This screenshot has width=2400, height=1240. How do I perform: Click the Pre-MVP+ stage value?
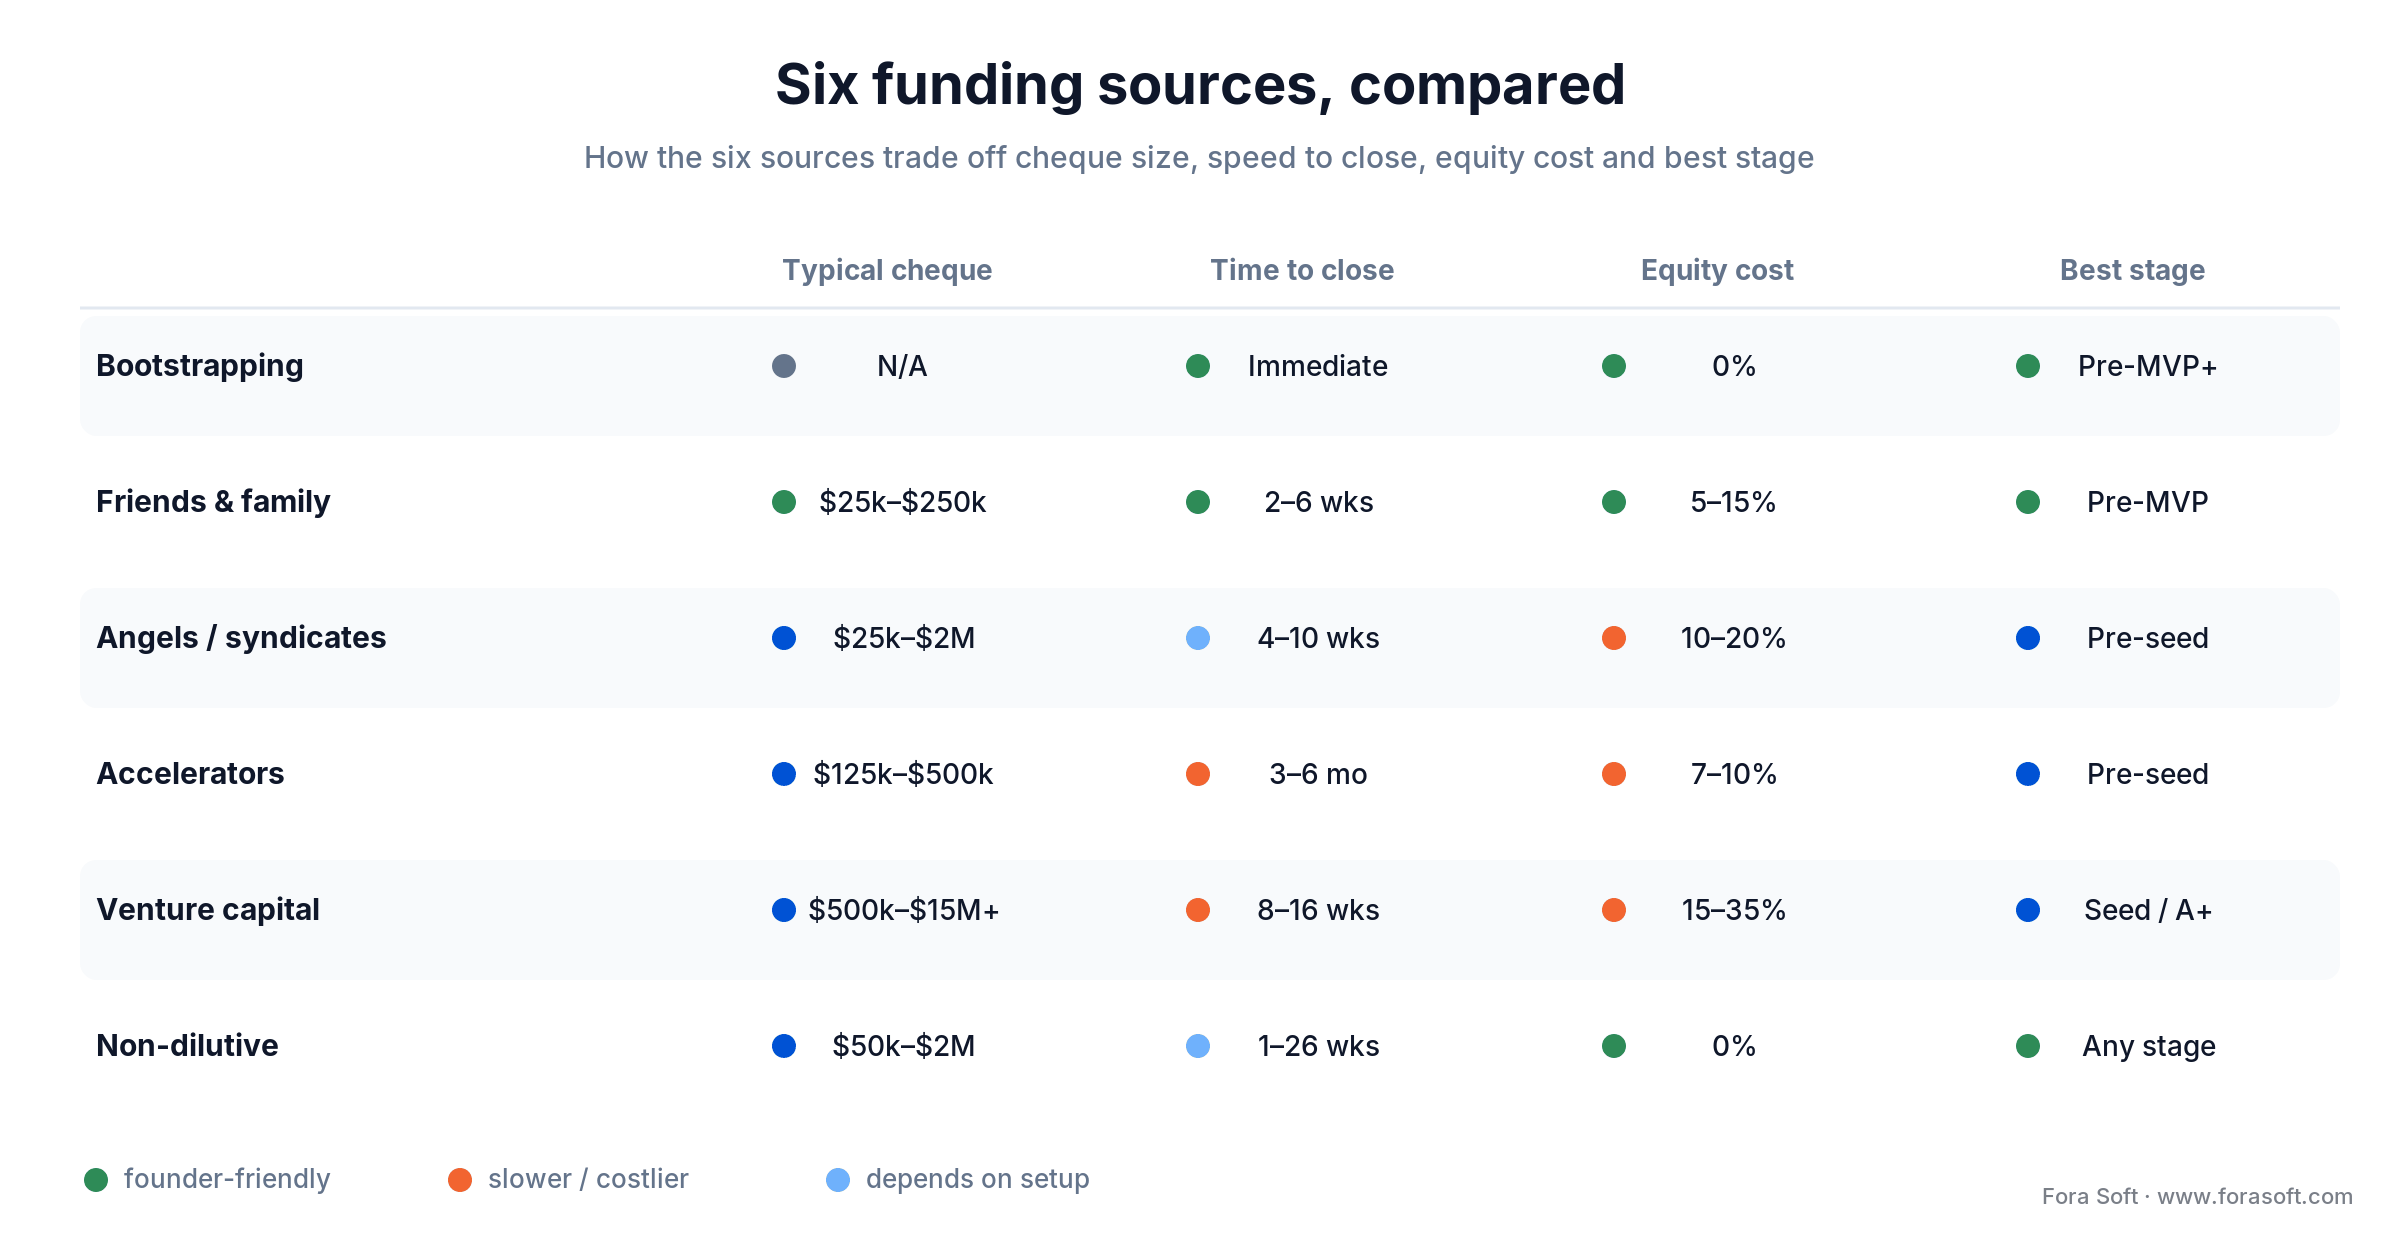2148,366
